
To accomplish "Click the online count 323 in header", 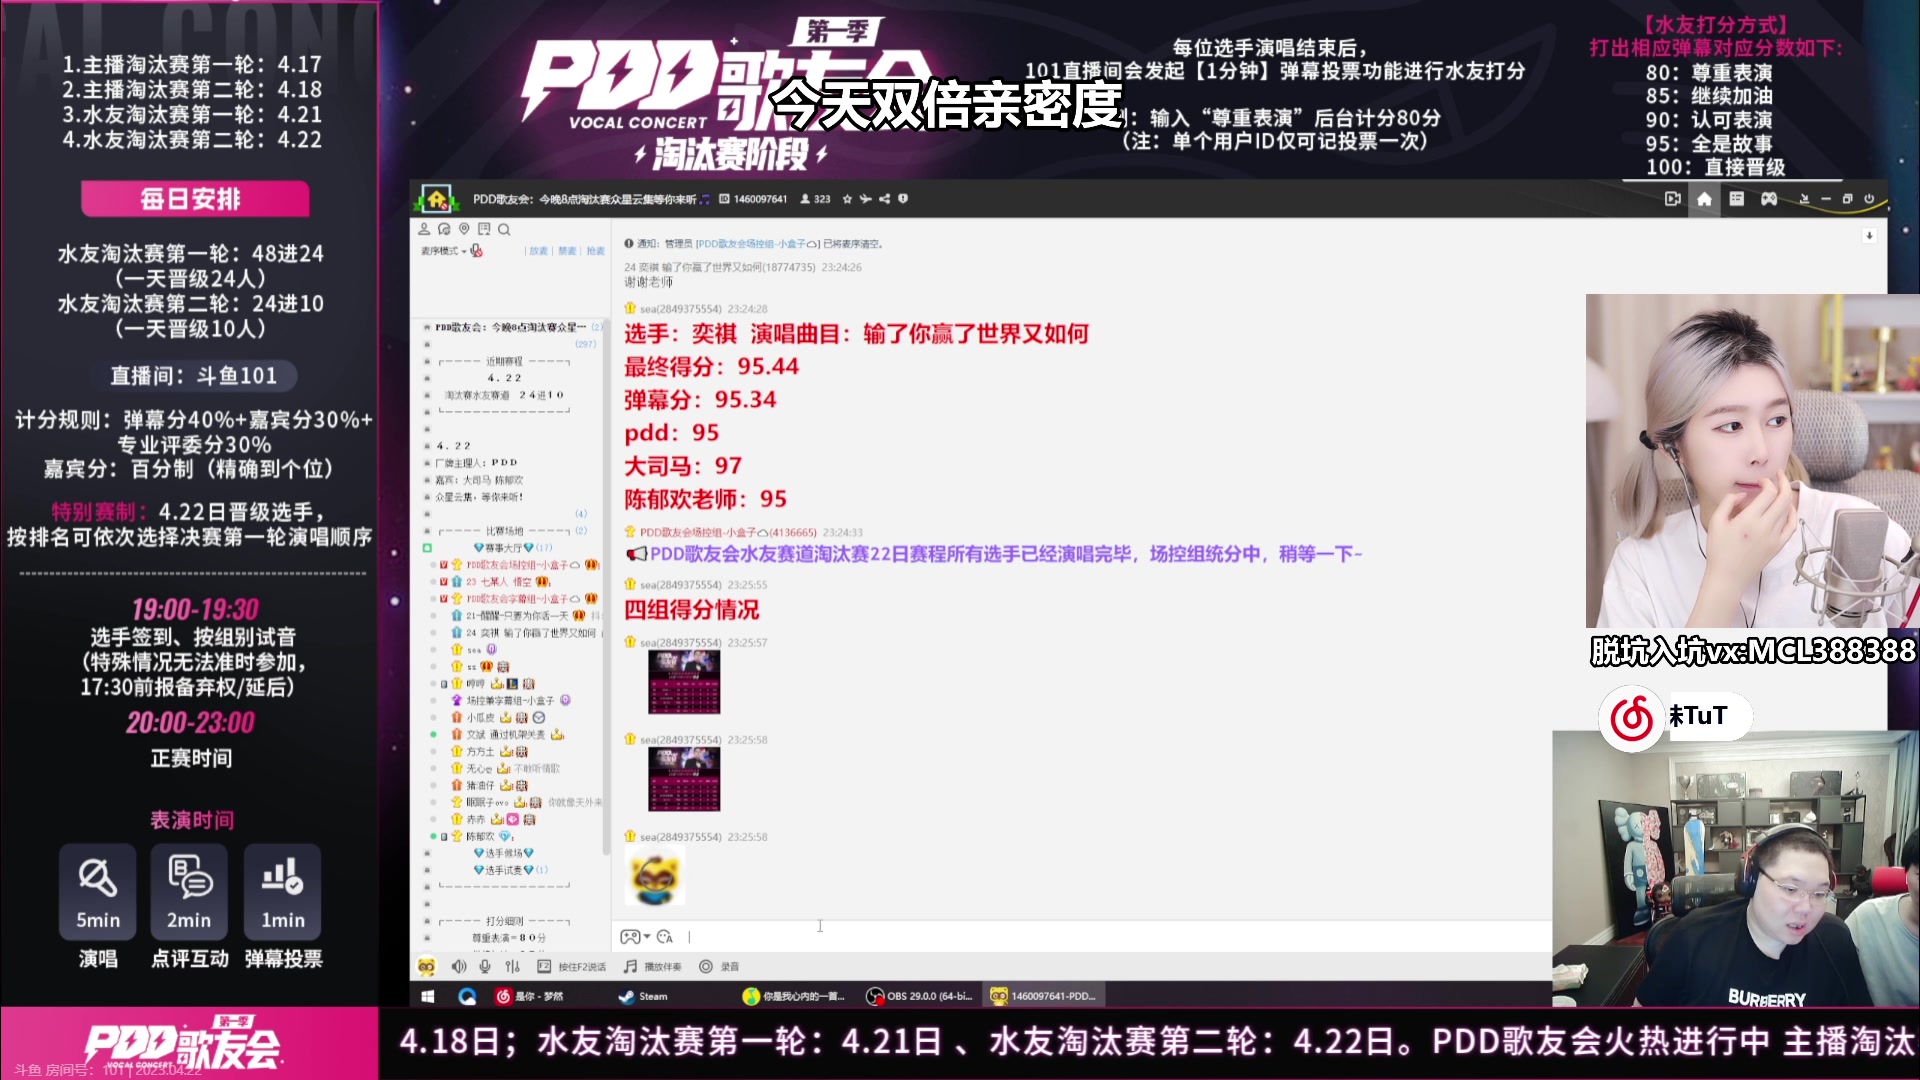I will point(815,199).
